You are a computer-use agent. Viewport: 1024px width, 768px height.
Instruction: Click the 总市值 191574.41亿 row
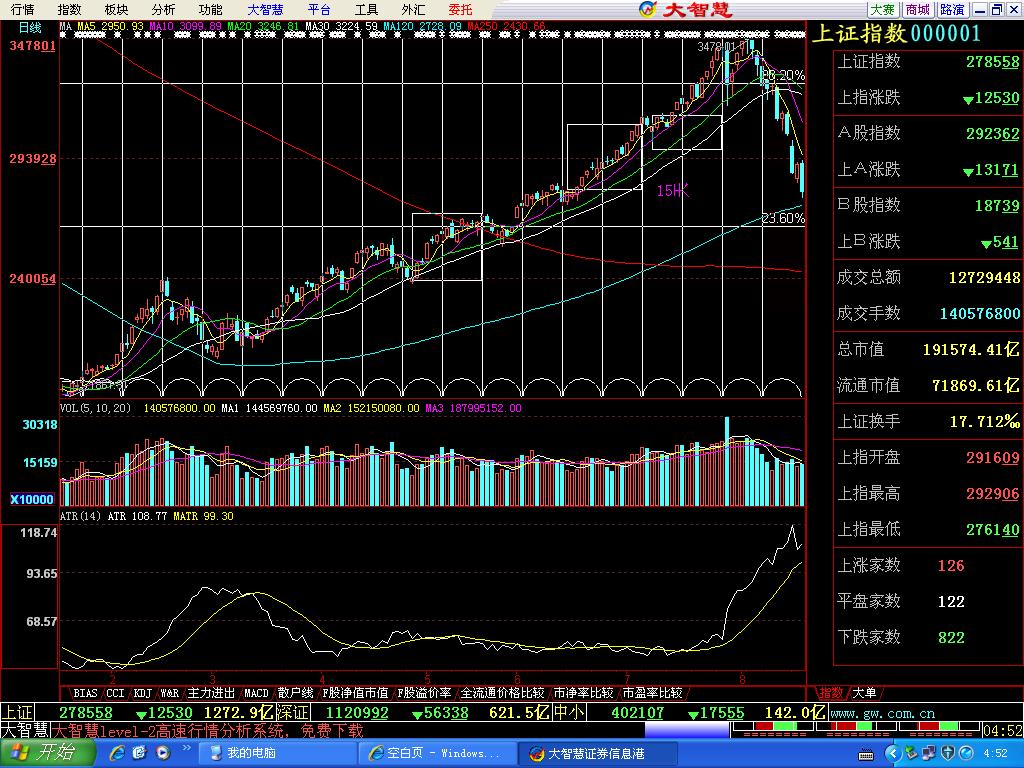point(928,349)
